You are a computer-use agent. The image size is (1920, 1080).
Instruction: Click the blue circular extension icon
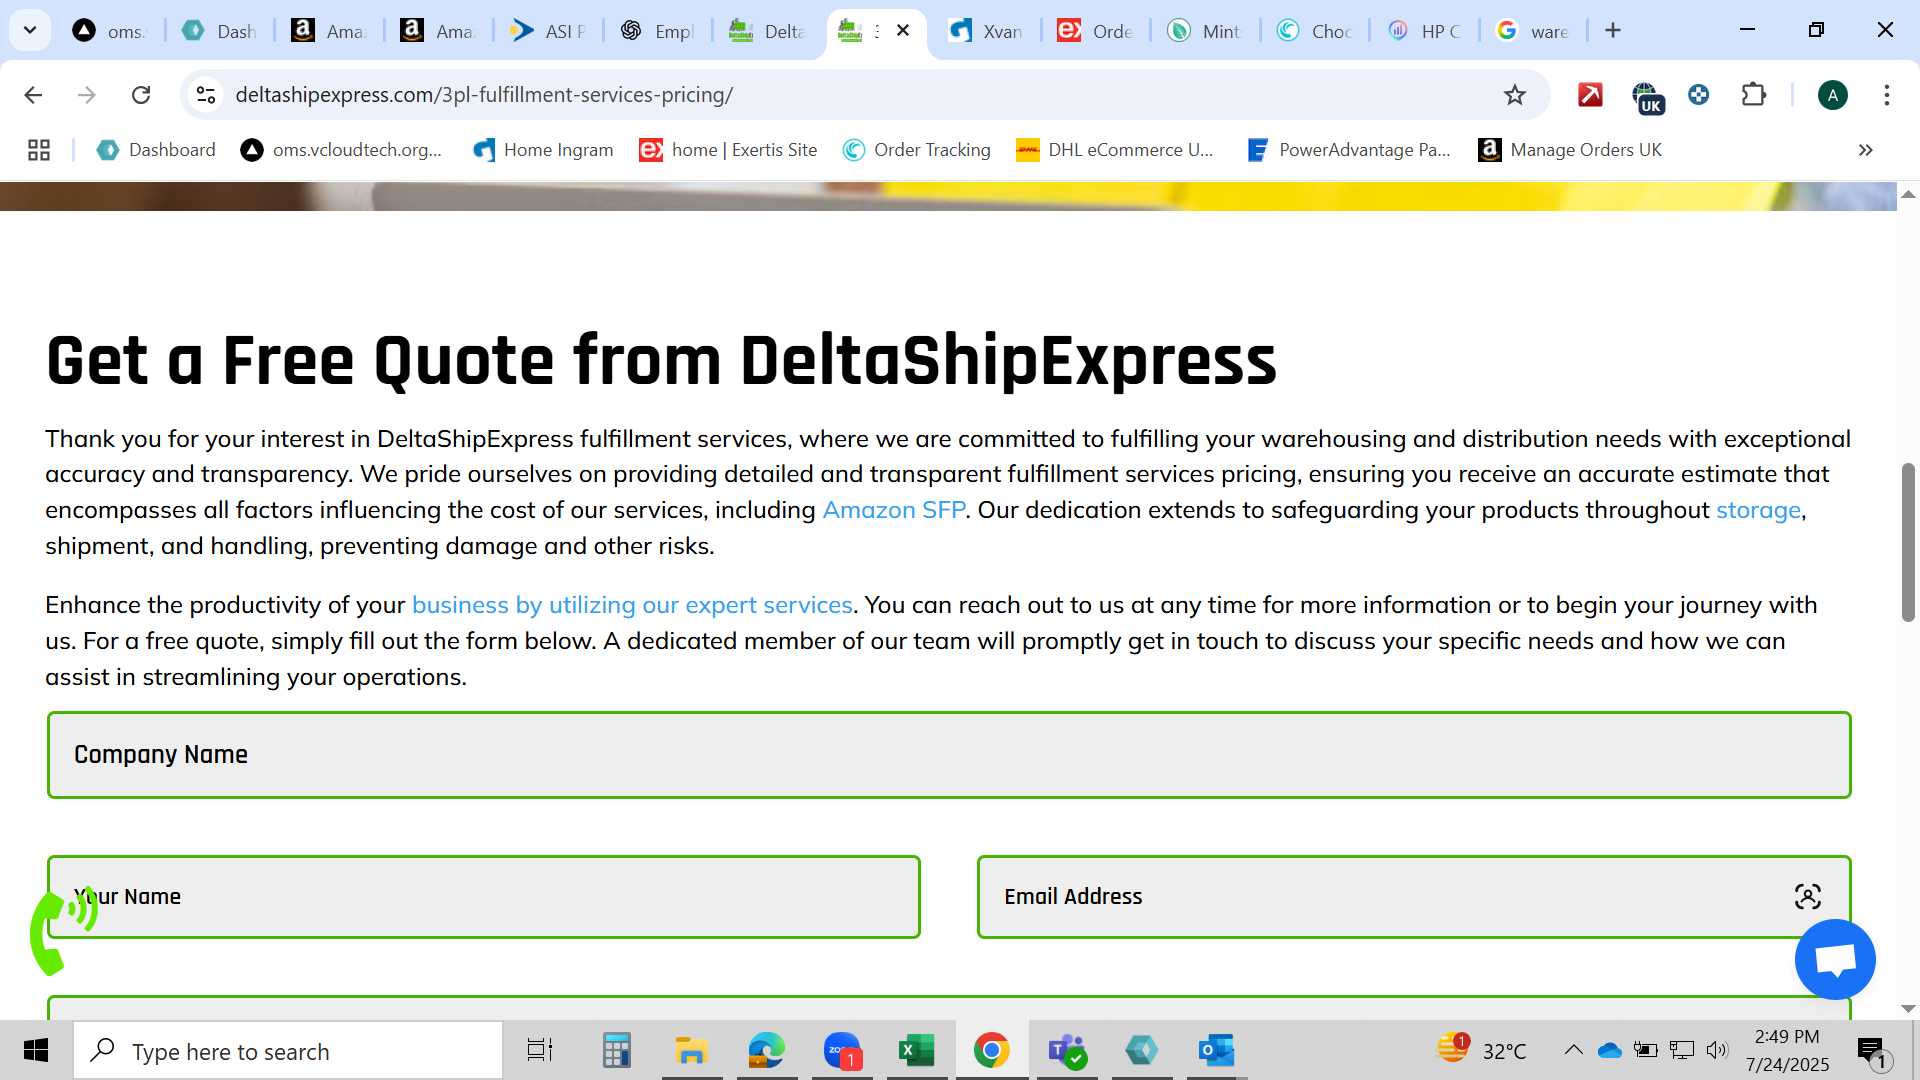[1698, 95]
